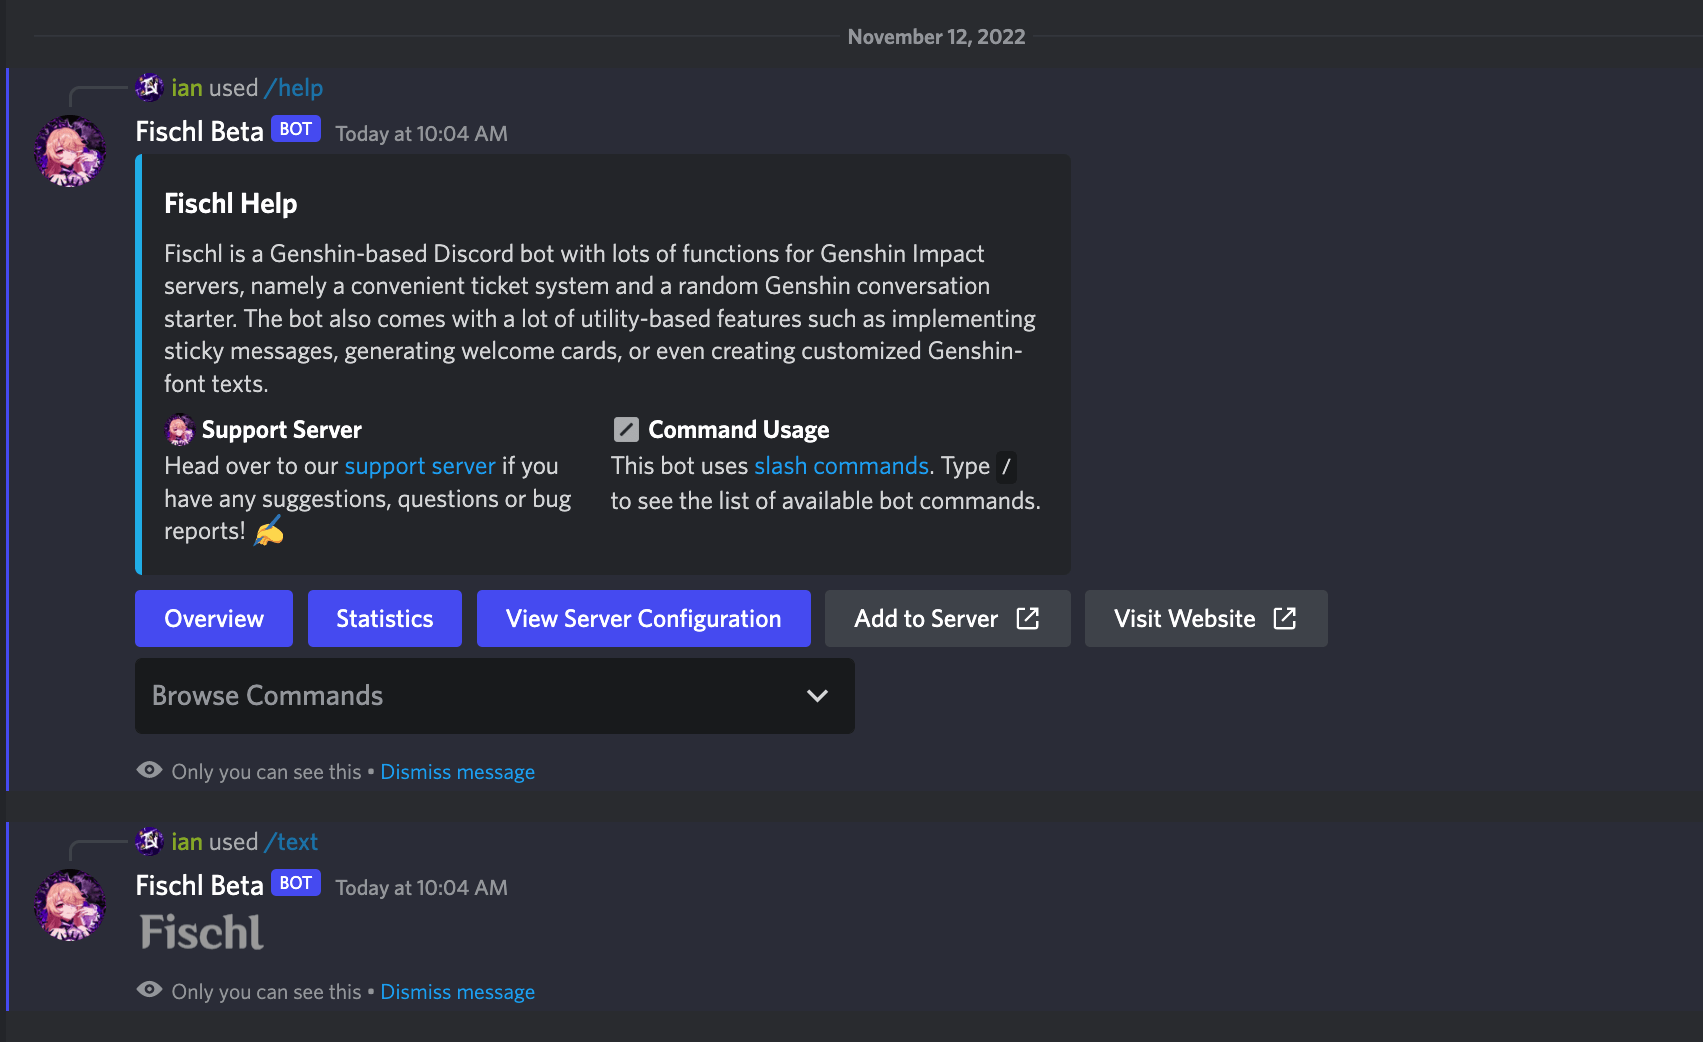
Task: Dismiss the Fischl Help message
Action: click(x=457, y=772)
